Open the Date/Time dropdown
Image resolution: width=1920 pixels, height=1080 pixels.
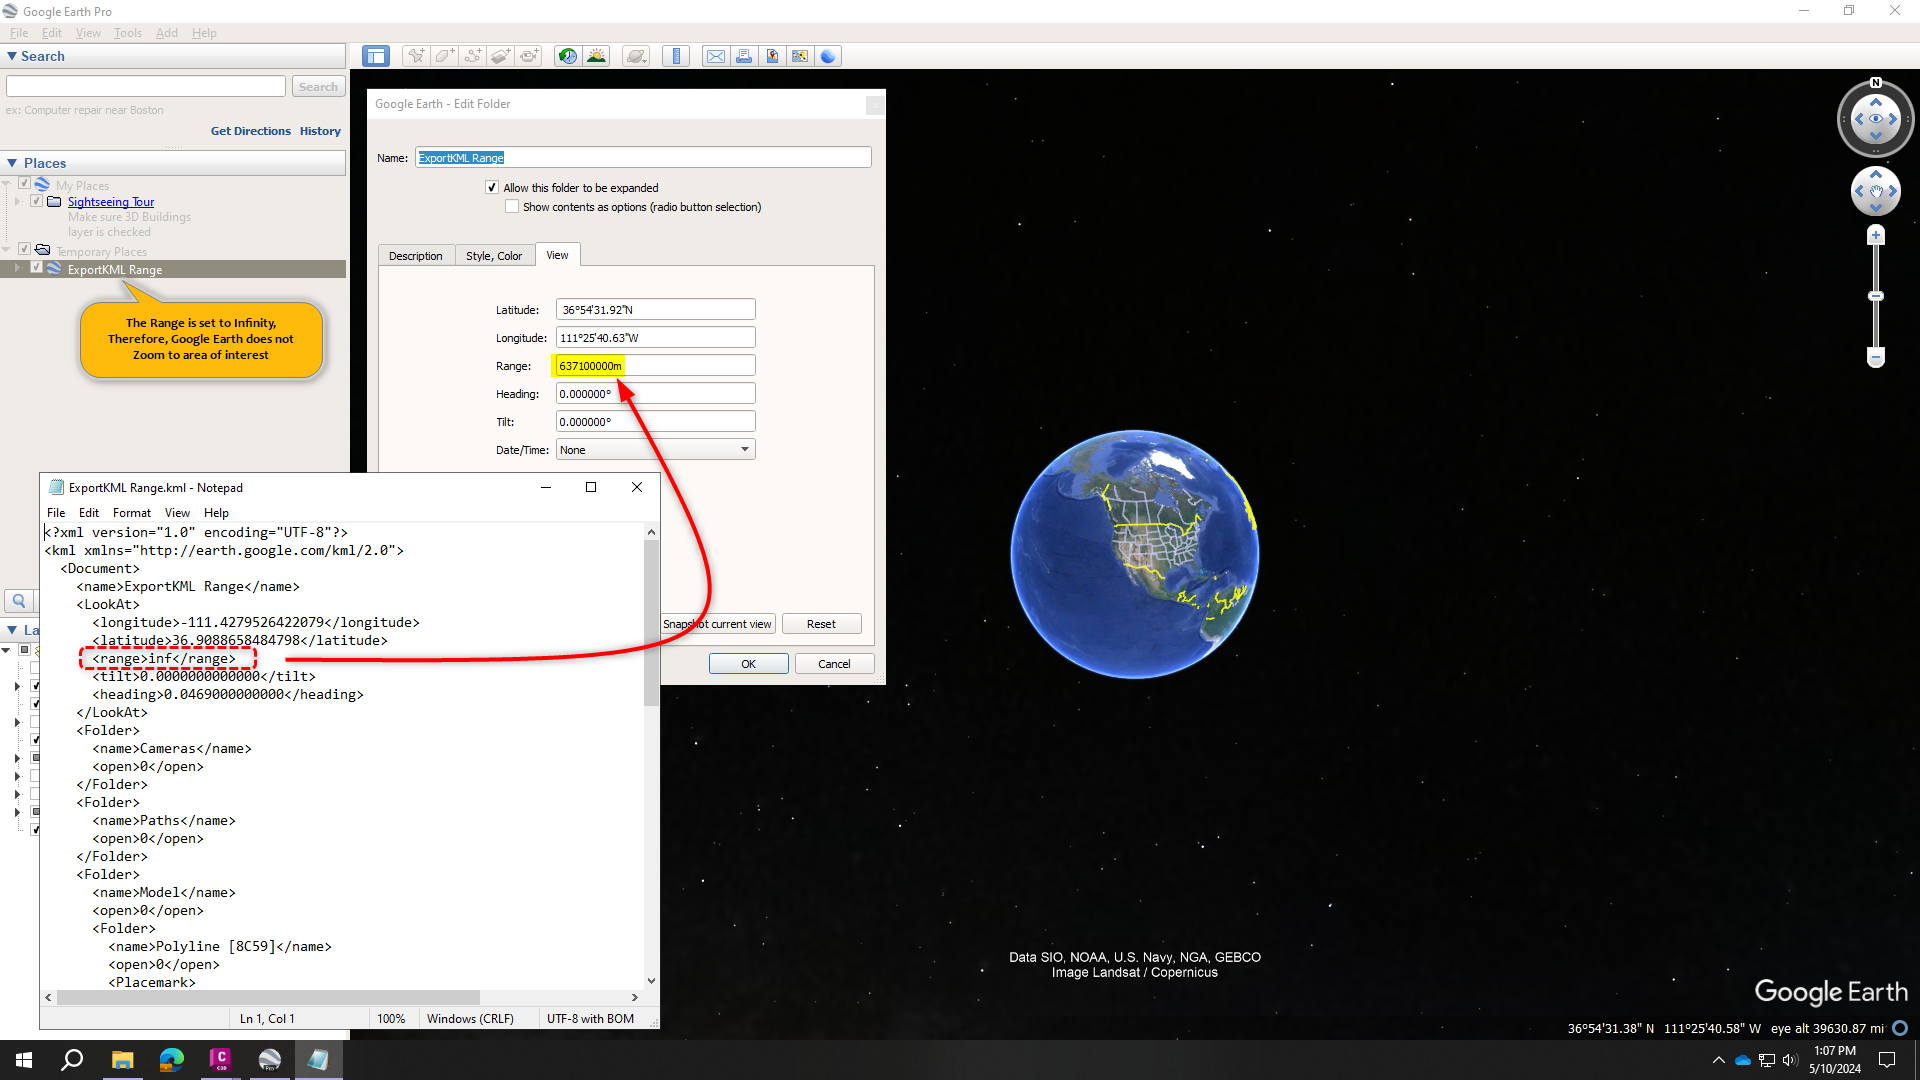point(744,449)
